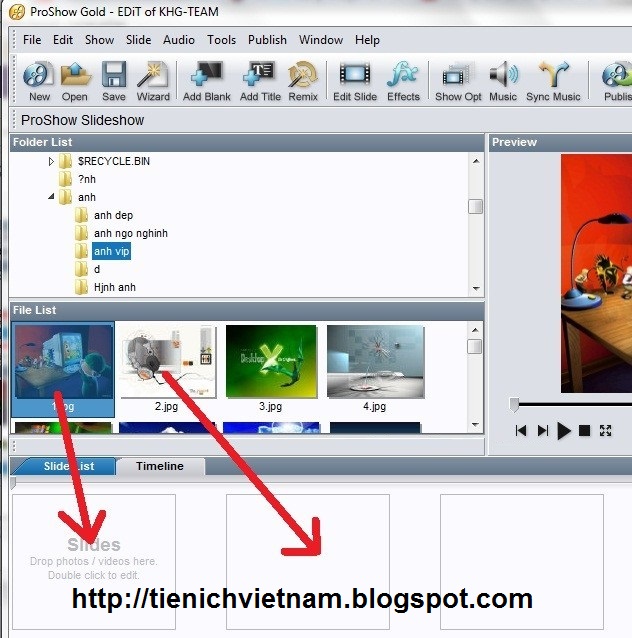Click the Publish toolbar icon

pos(617,81)
